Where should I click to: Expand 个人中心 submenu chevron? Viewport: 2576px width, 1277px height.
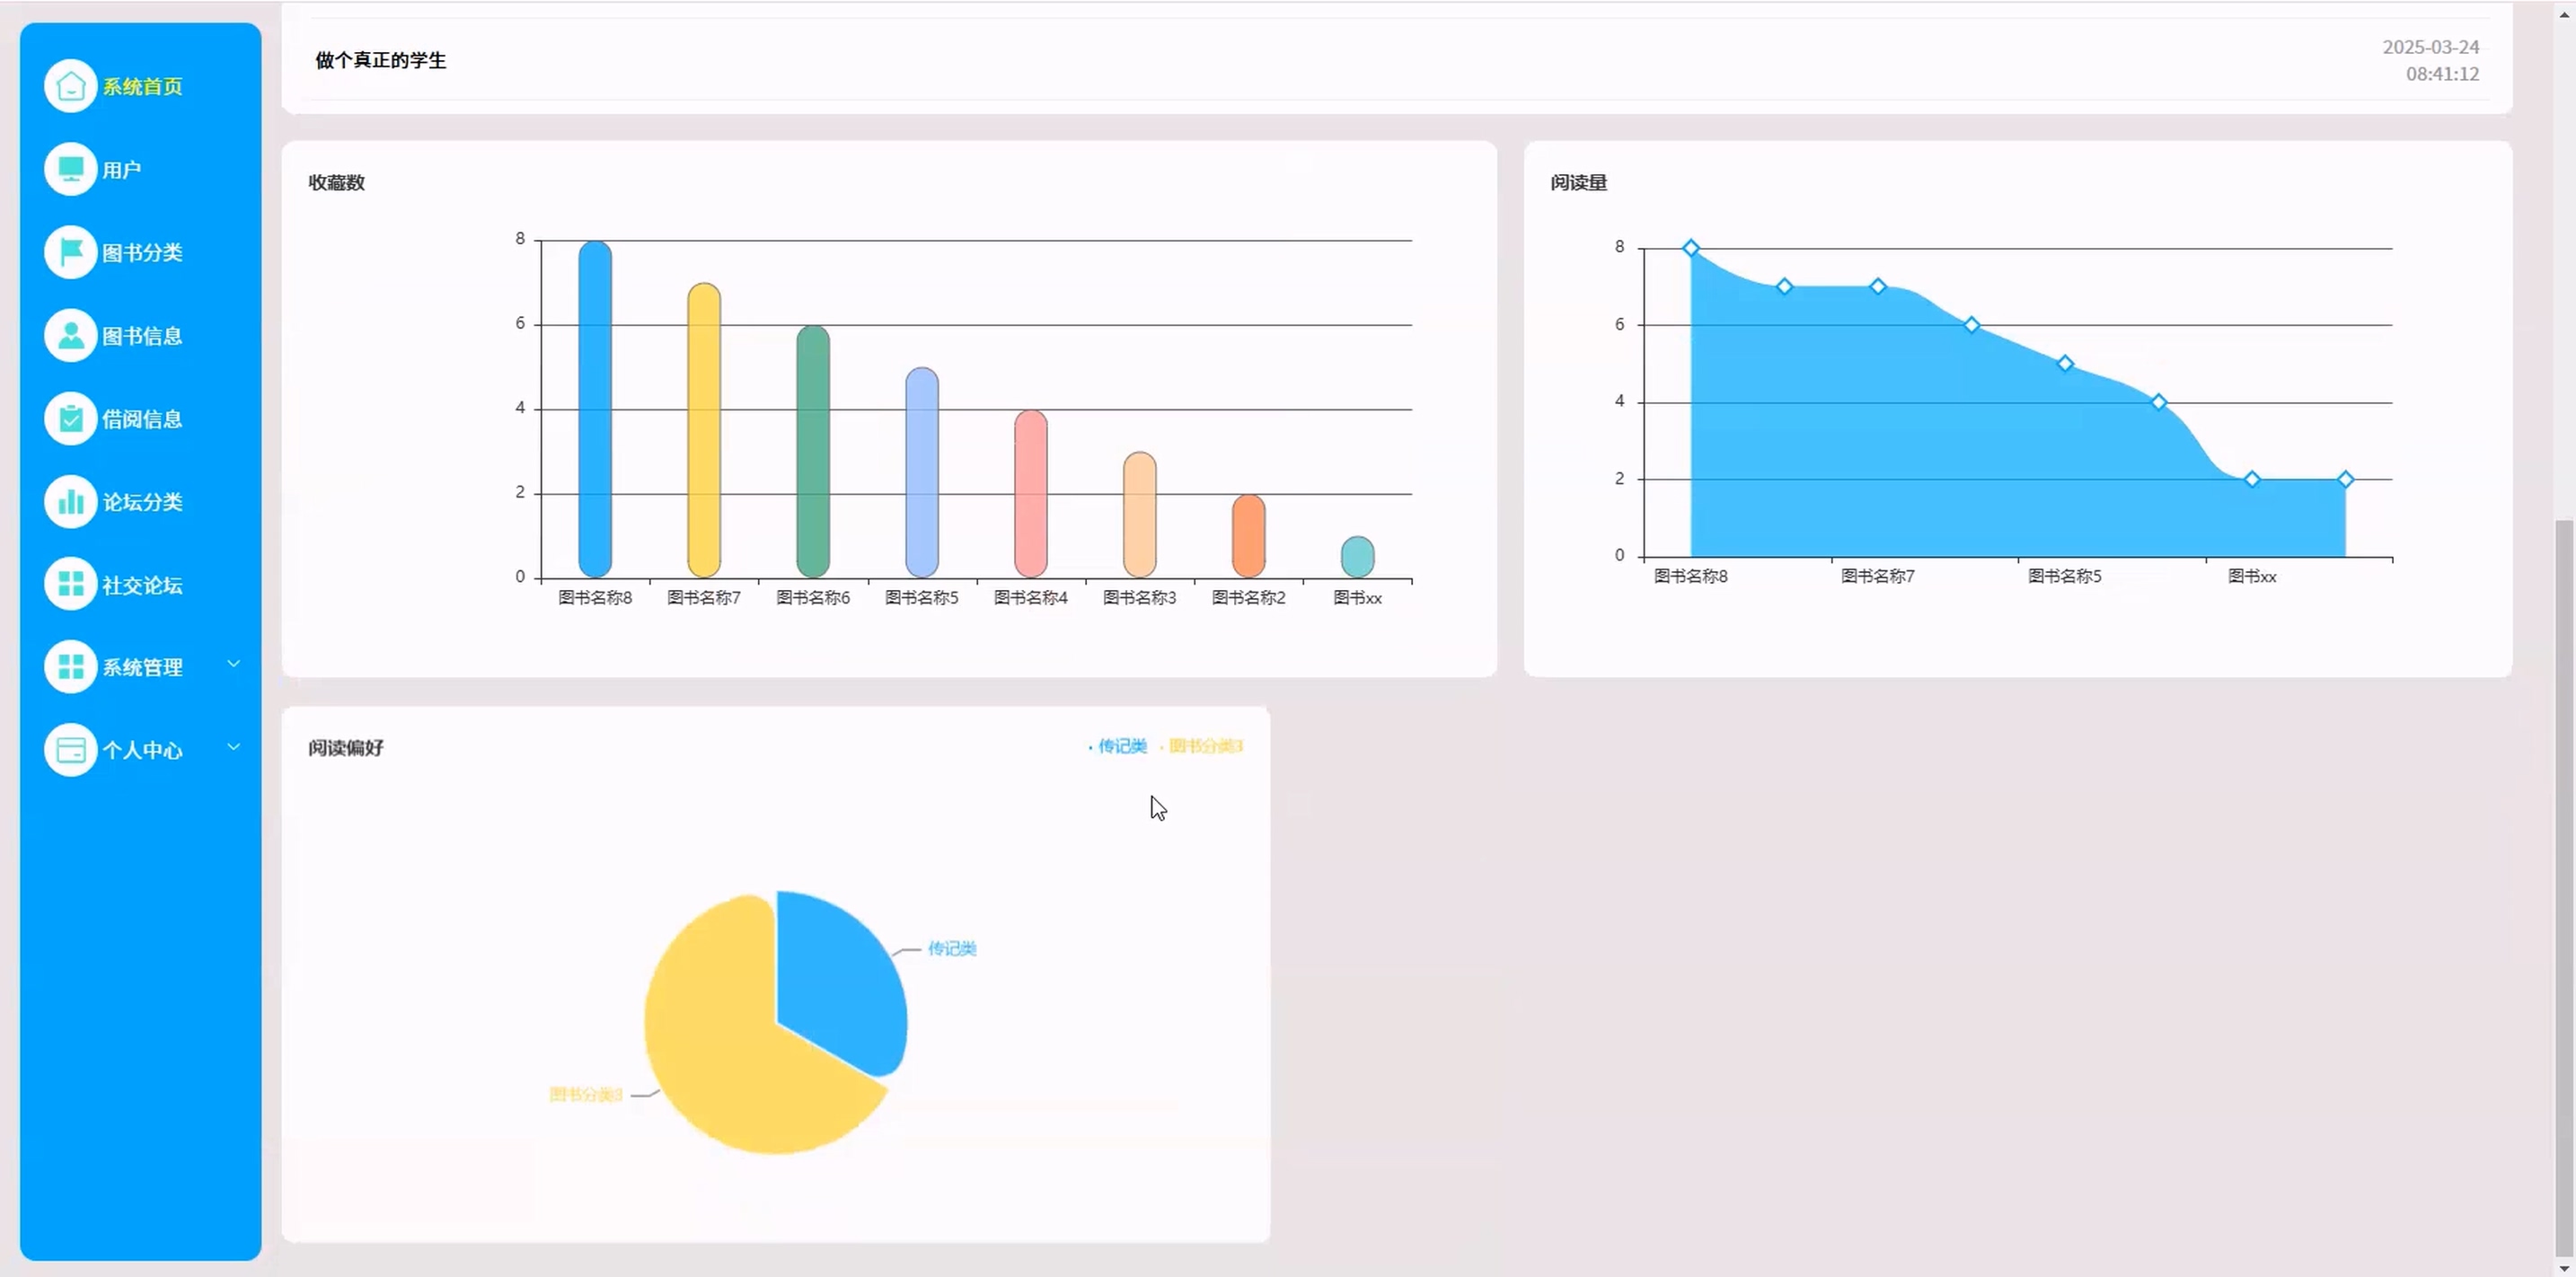(x=234, y=747)
